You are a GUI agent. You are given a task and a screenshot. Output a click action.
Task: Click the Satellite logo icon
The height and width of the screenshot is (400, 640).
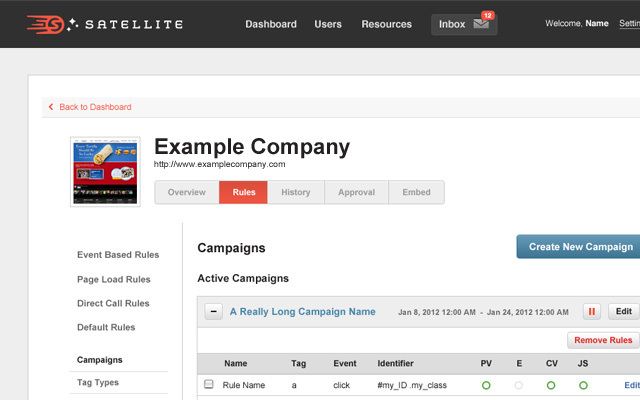[x=45, y=24]
